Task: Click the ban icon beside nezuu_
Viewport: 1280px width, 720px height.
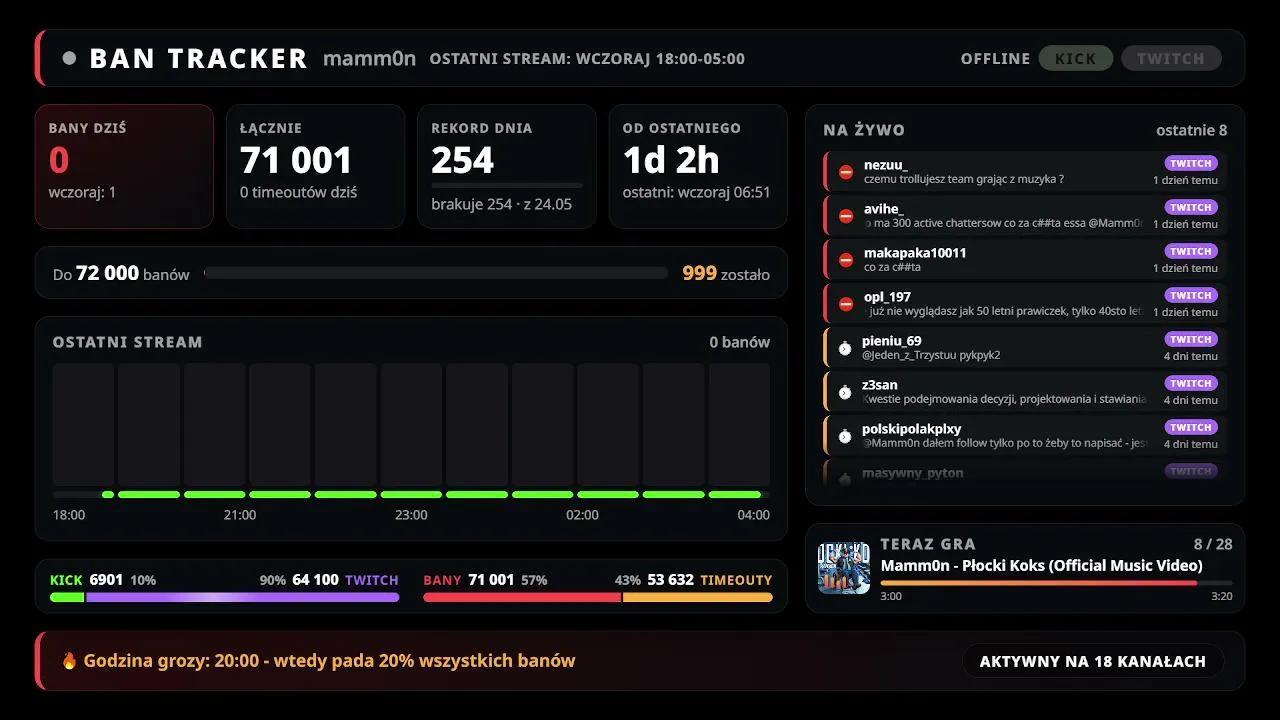Action: (x=846, y=172)
